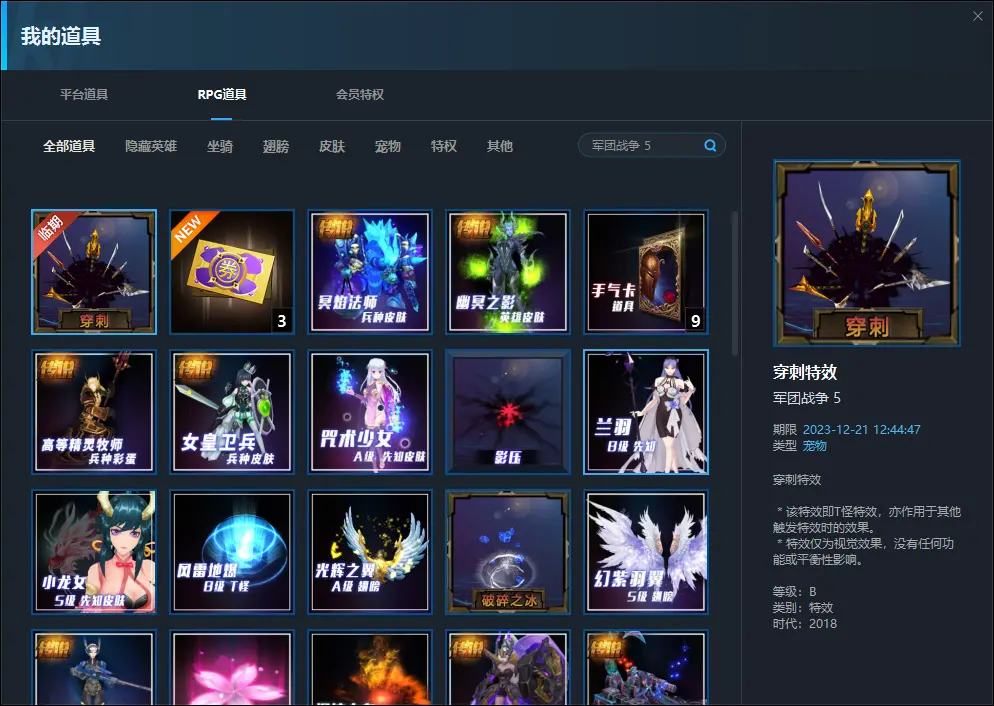Select the 兰羽 B级 先知 item

point(646,412)
